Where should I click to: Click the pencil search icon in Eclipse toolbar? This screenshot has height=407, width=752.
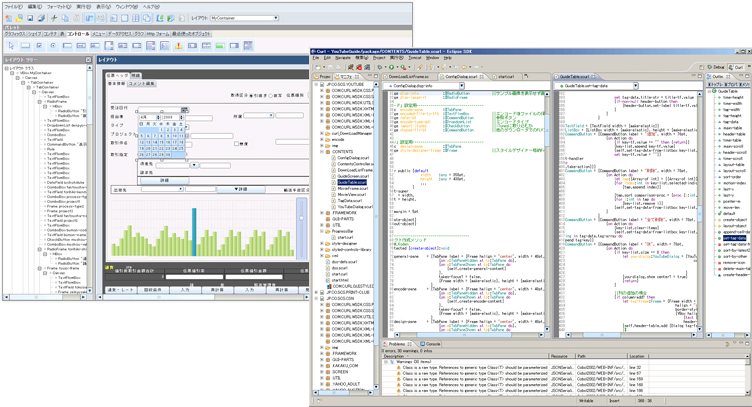[420, 67]
